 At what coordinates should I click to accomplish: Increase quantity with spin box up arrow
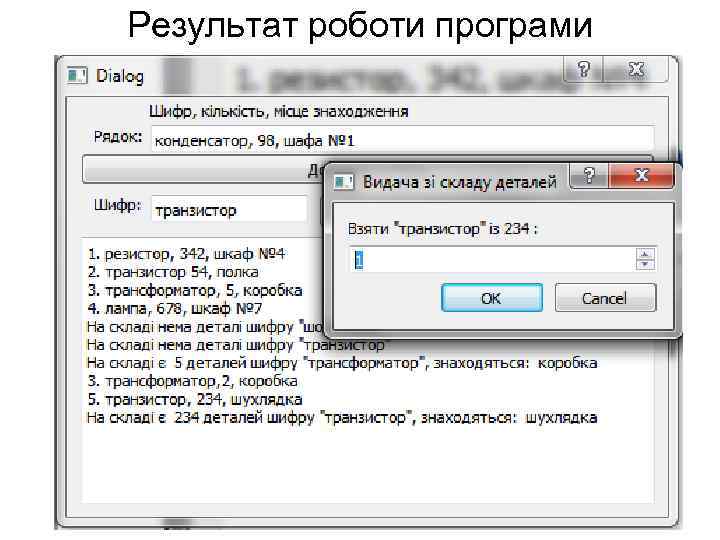[x=645, y=253]
